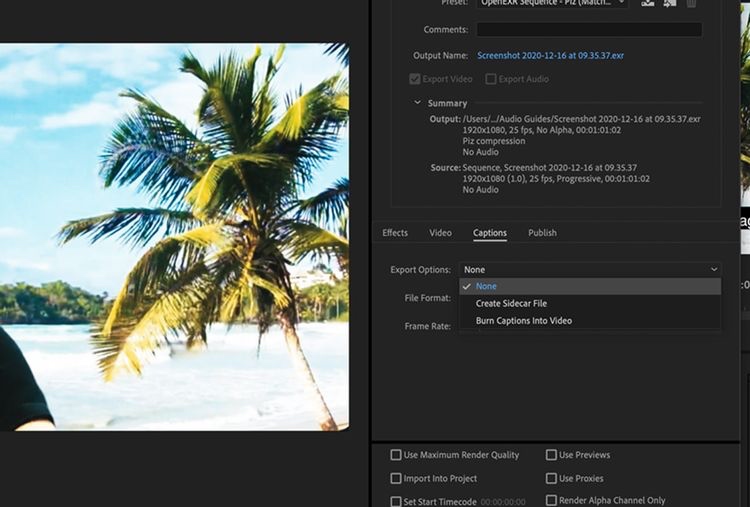The width and height of the screenshot is (750, 507).
Task: Click the Delete Preset trash icon
Action: click(691, 3)
